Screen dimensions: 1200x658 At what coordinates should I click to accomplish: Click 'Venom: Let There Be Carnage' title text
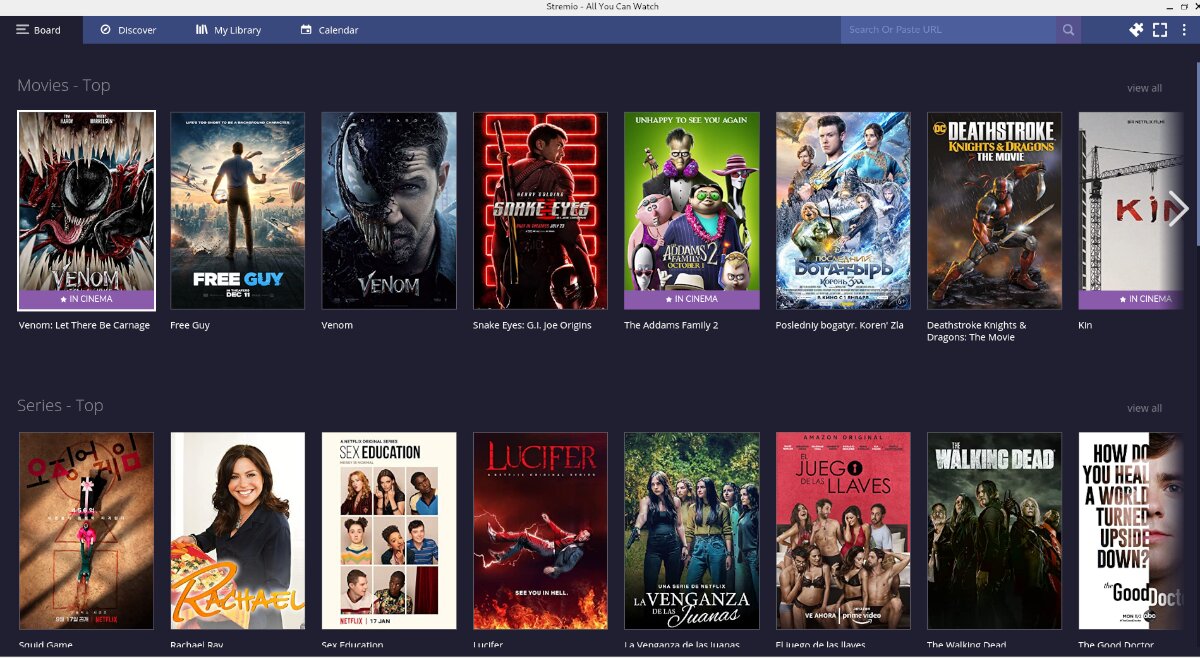click(84, 325)
